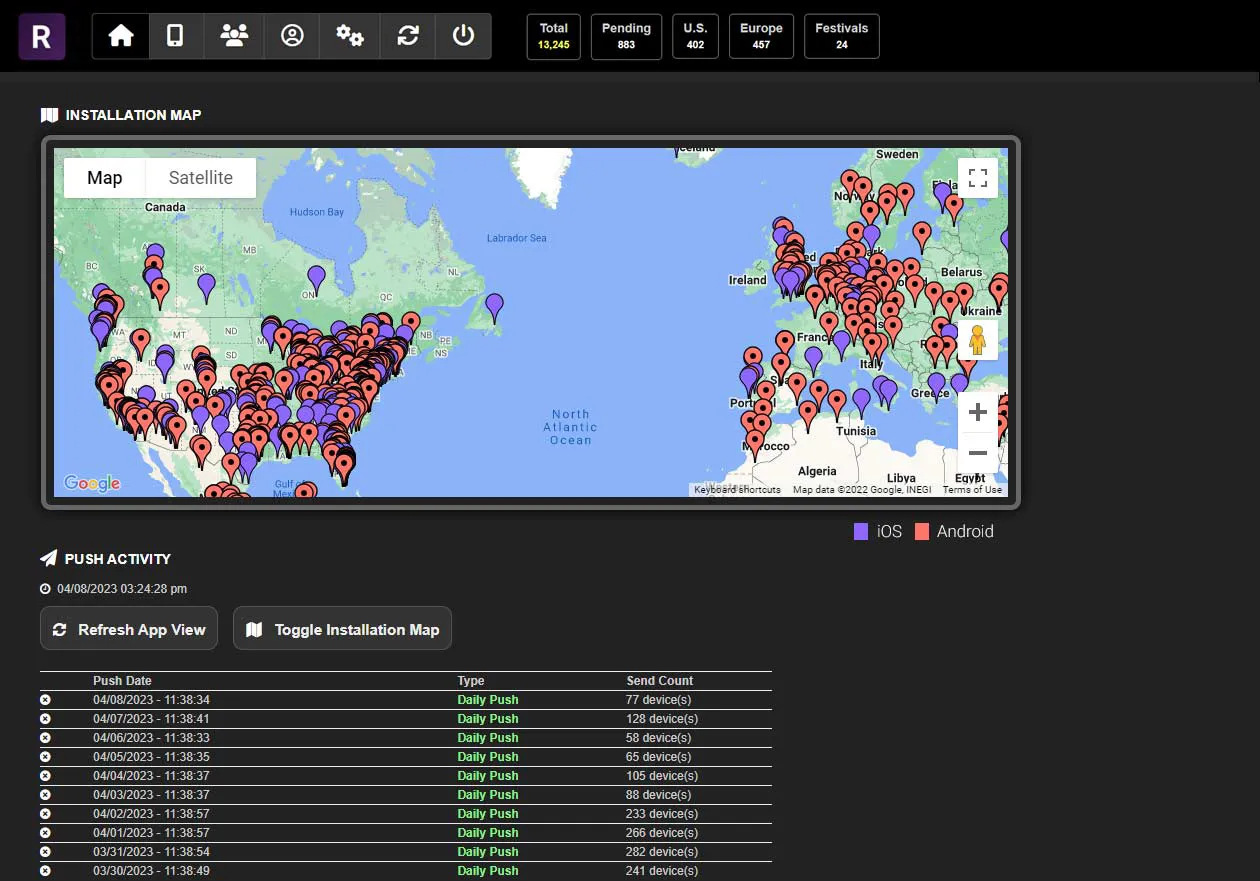
Task: Open the mobile device icon
Action: point(175,36)
